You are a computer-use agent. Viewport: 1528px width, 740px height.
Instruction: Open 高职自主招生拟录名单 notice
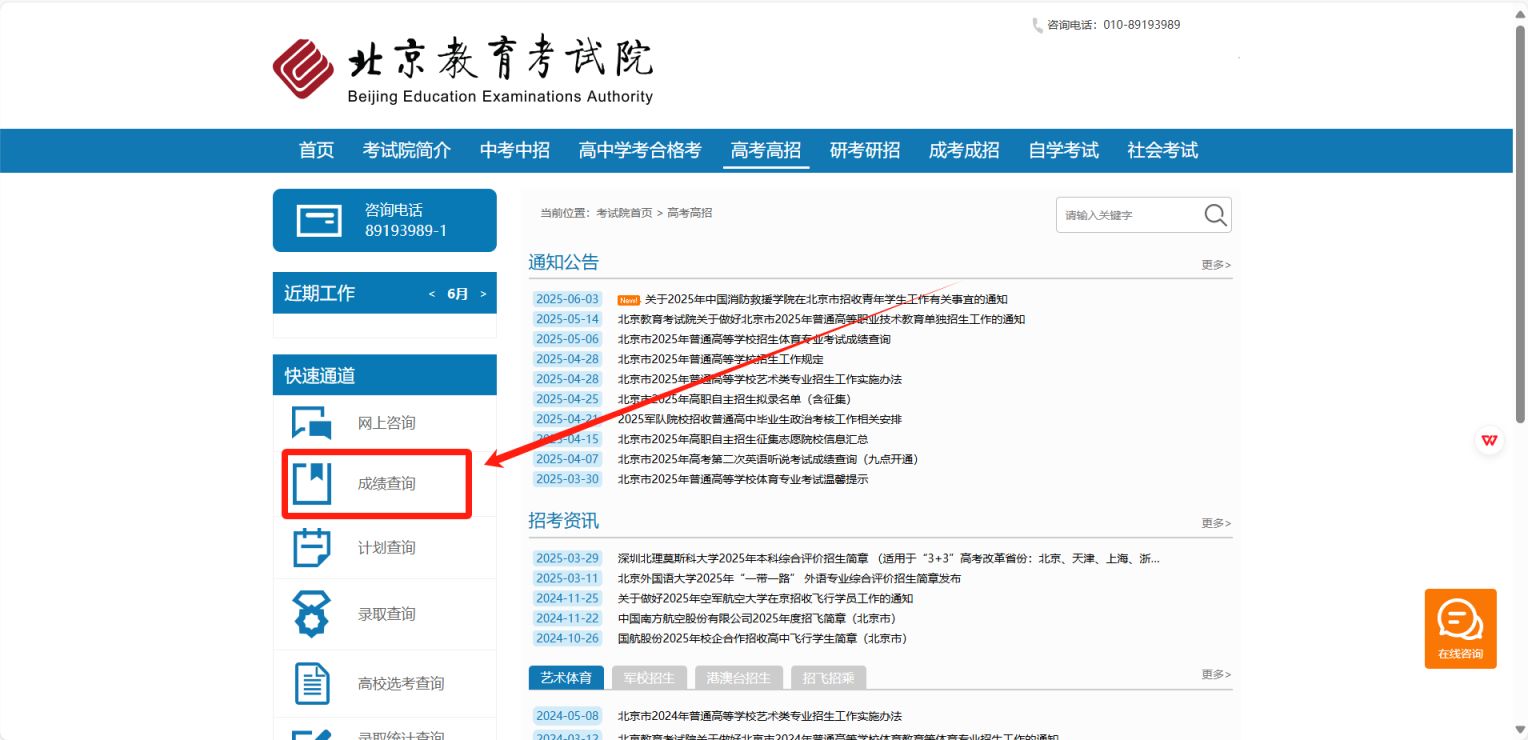coord(734,399)
